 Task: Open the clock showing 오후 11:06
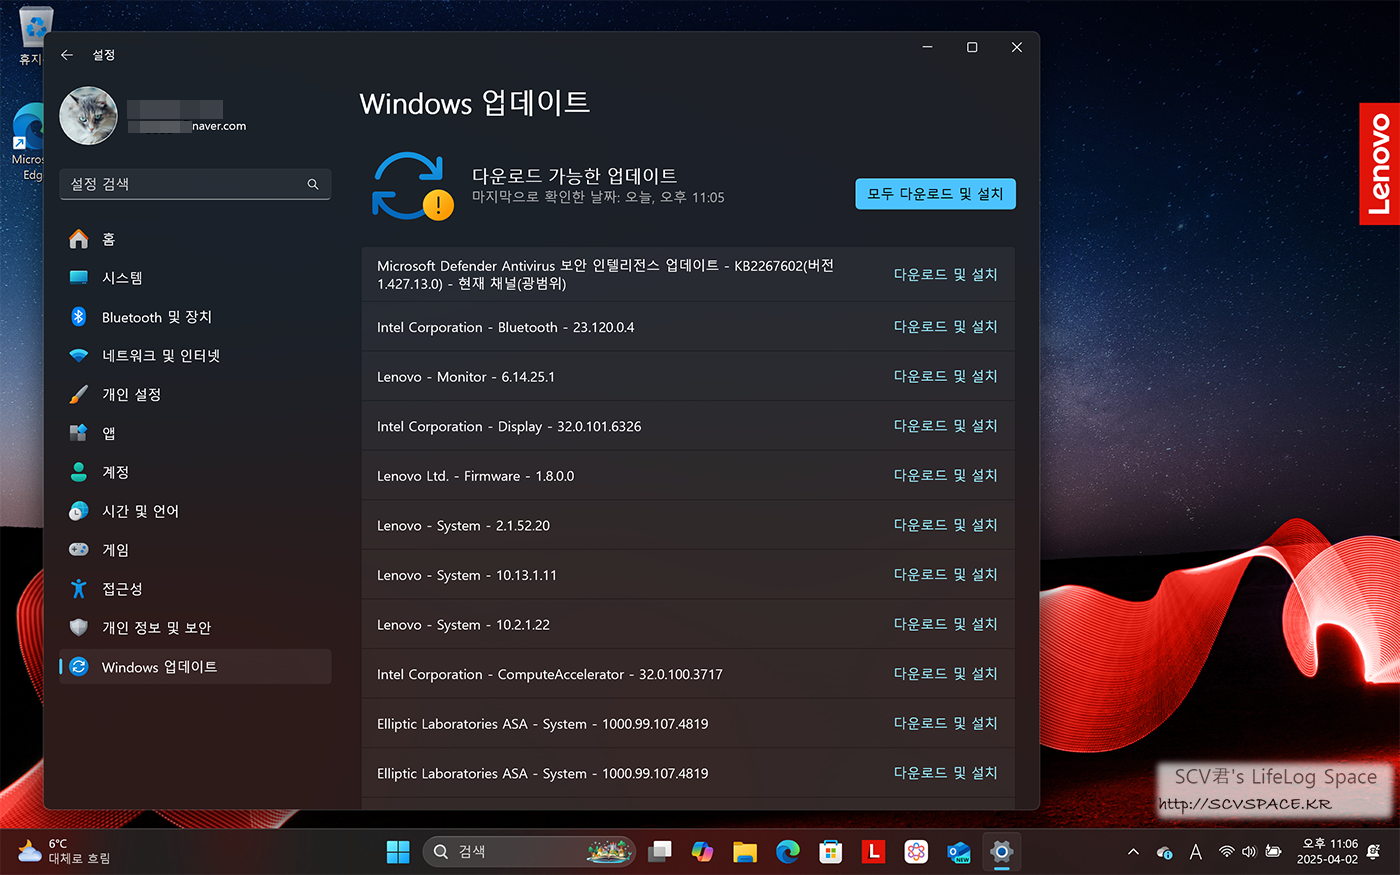coord(1329,852)
